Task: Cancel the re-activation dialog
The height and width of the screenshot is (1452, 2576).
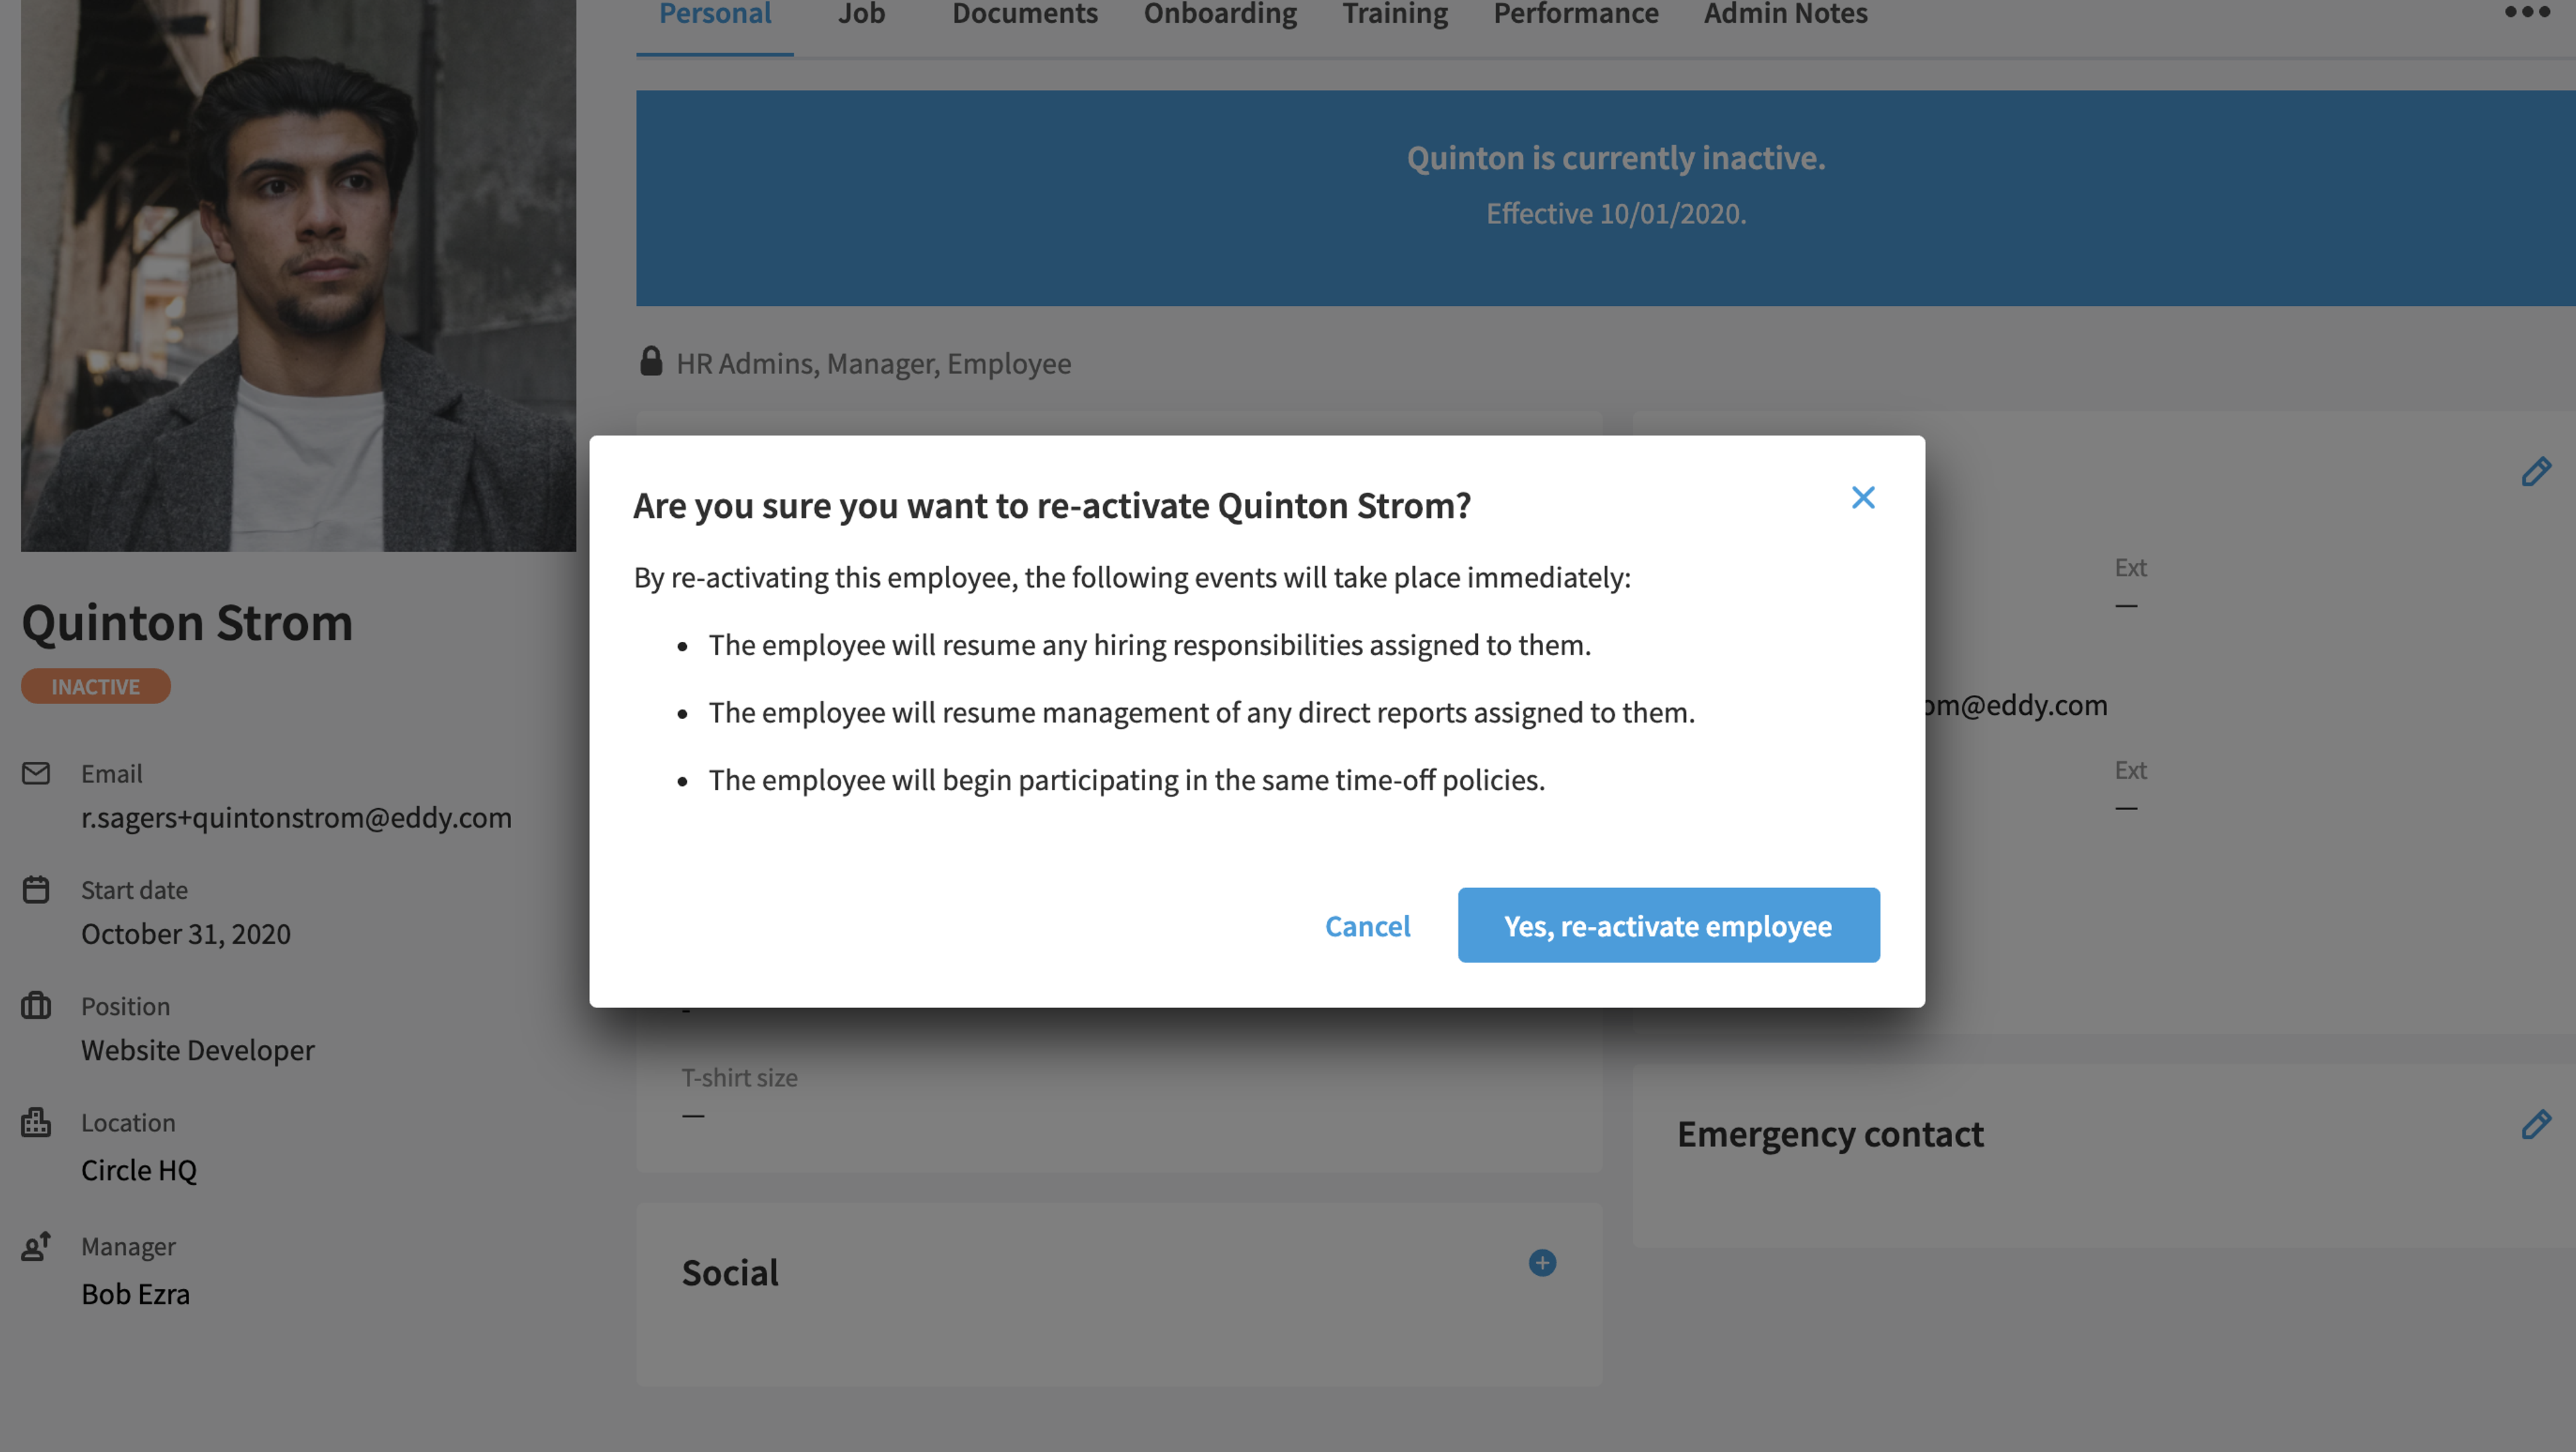Action: point(1367,926)
